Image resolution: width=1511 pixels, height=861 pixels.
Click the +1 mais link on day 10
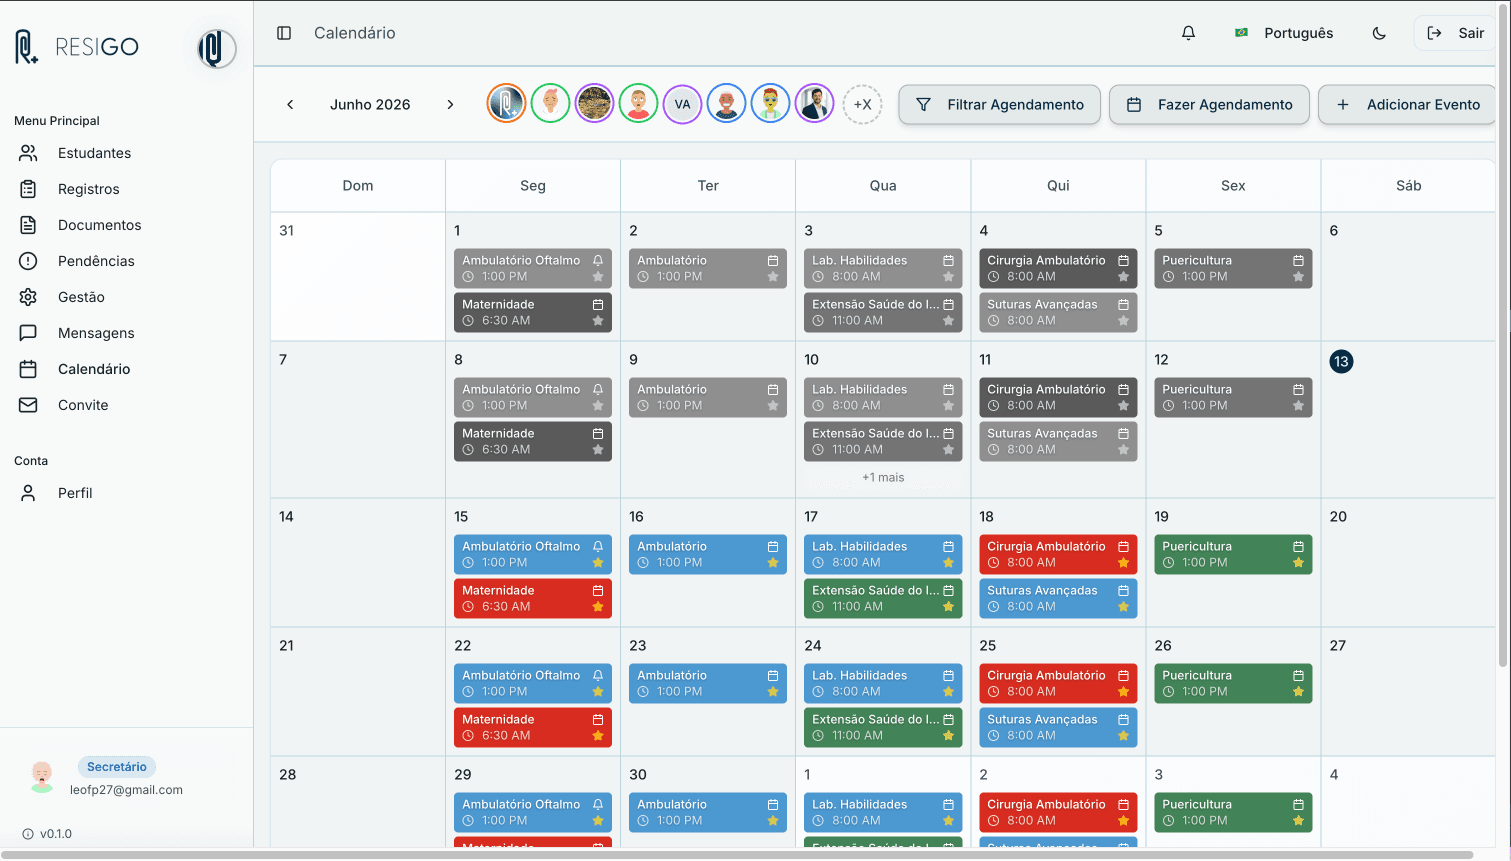tap(883, 478)
